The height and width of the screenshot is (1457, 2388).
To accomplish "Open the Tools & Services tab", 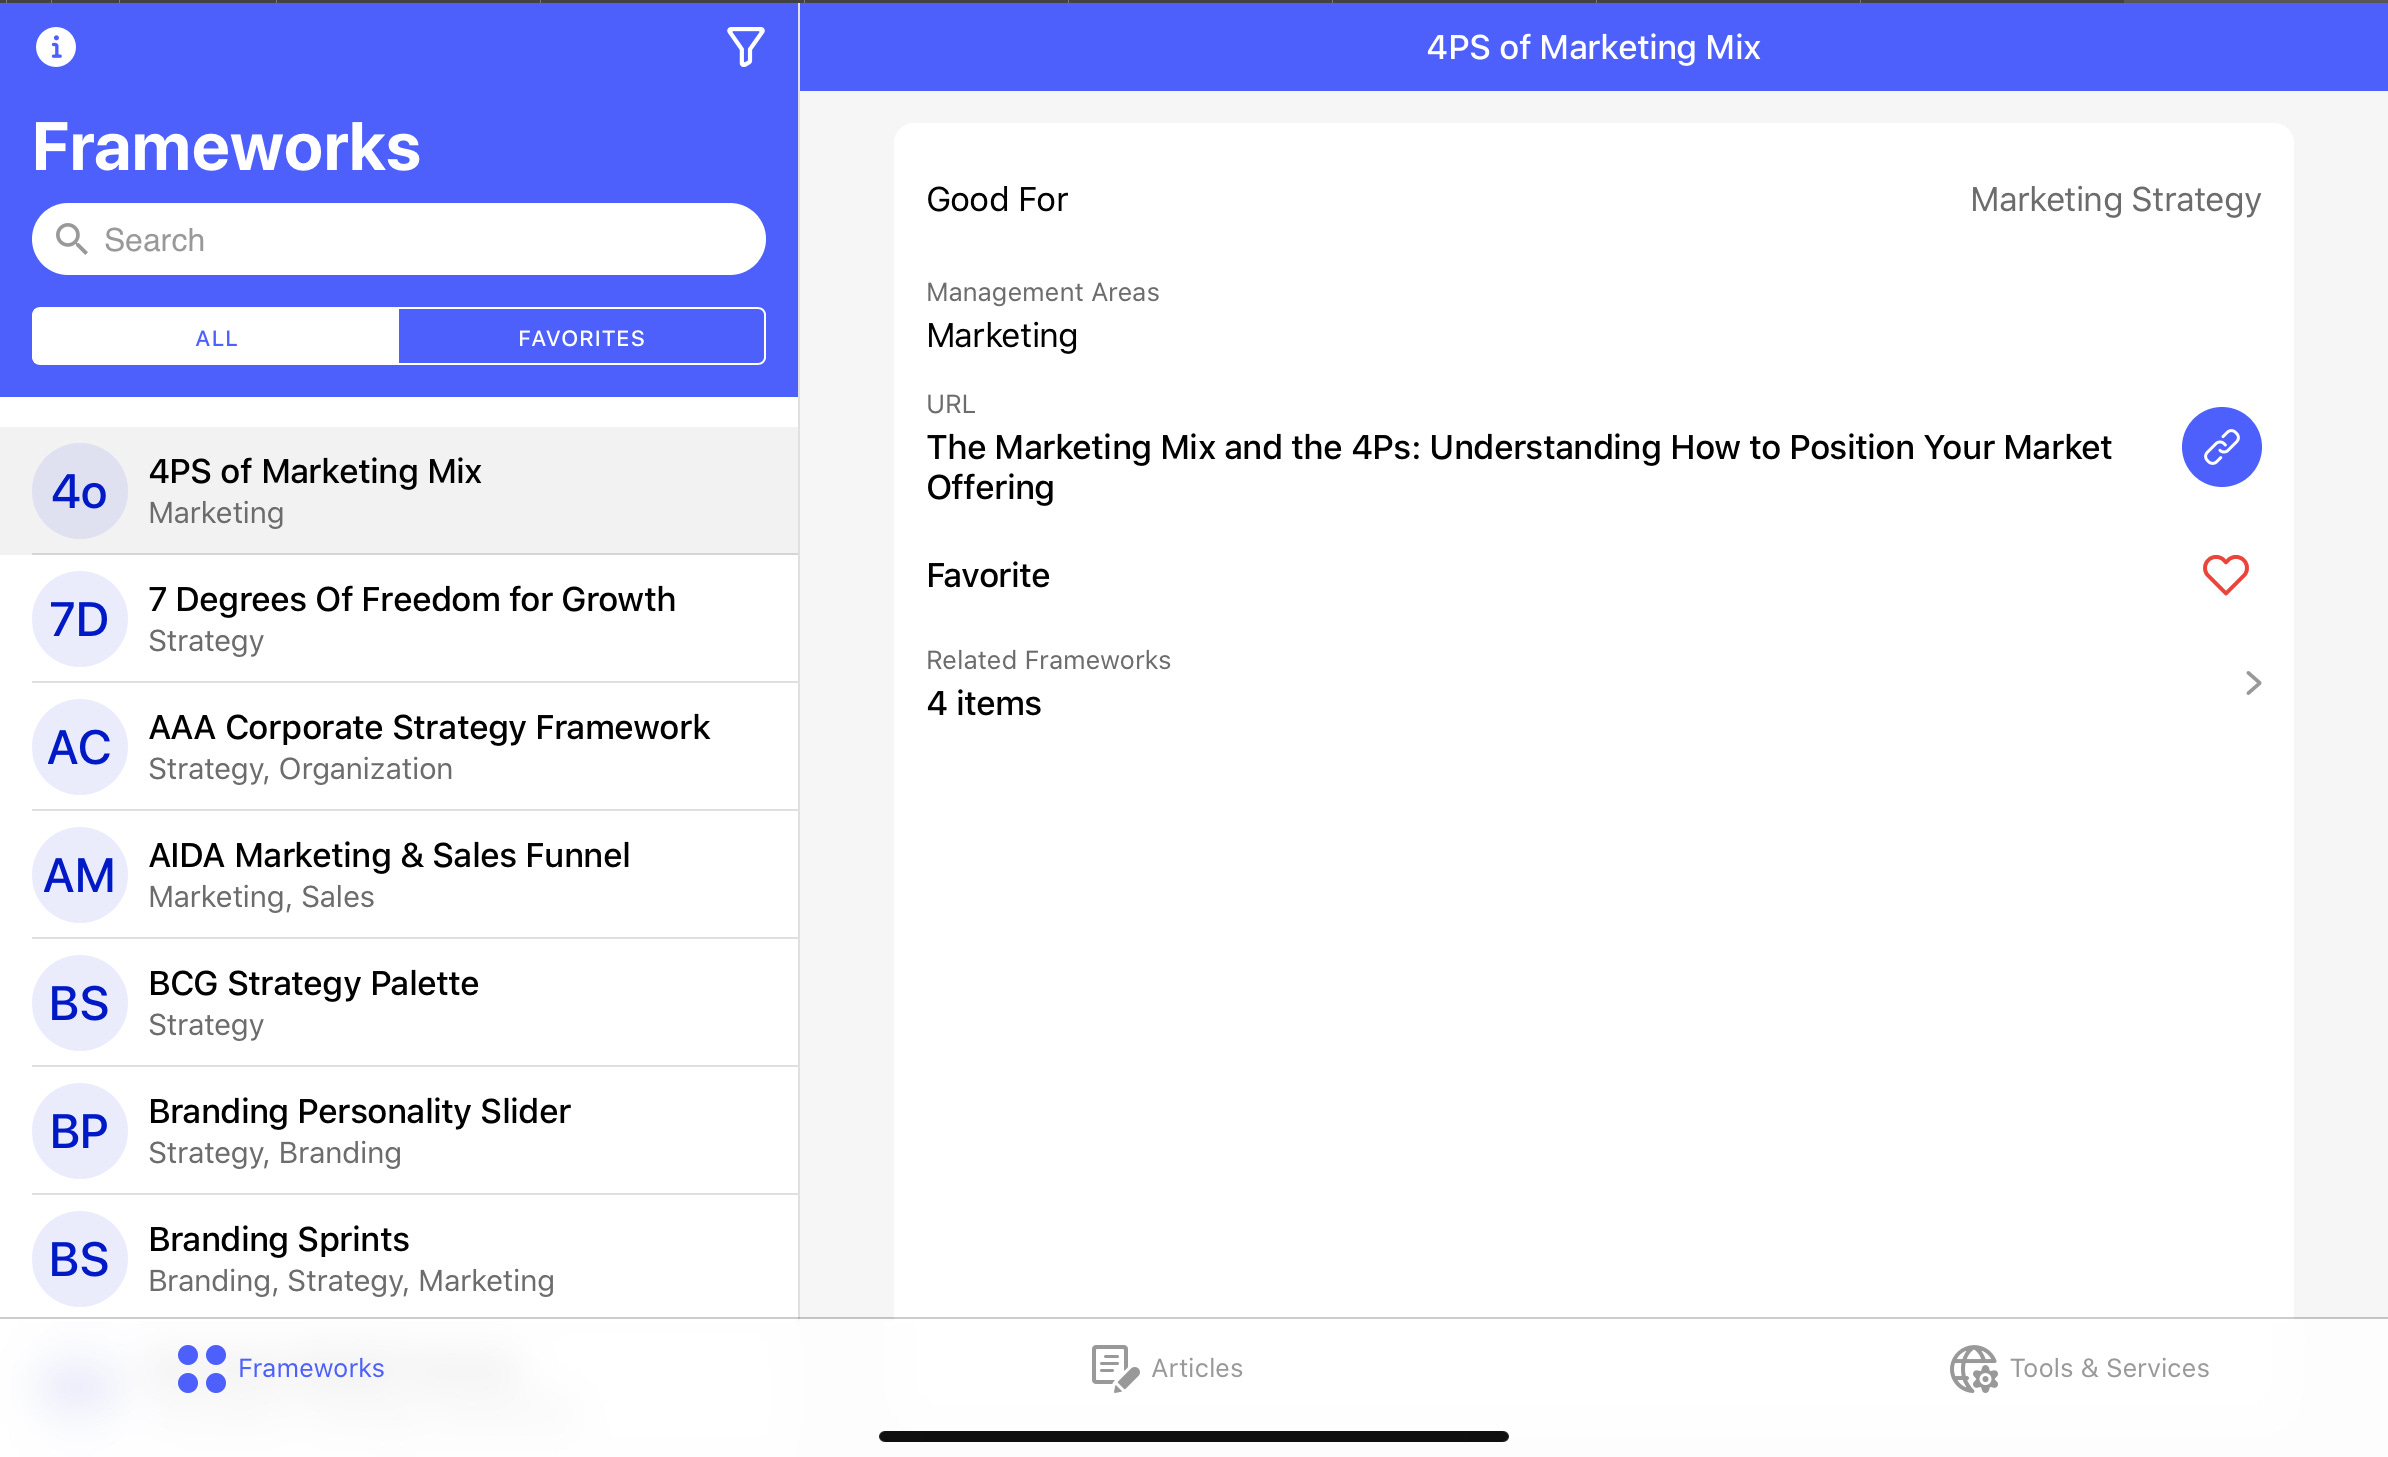I will 2080,1367.
